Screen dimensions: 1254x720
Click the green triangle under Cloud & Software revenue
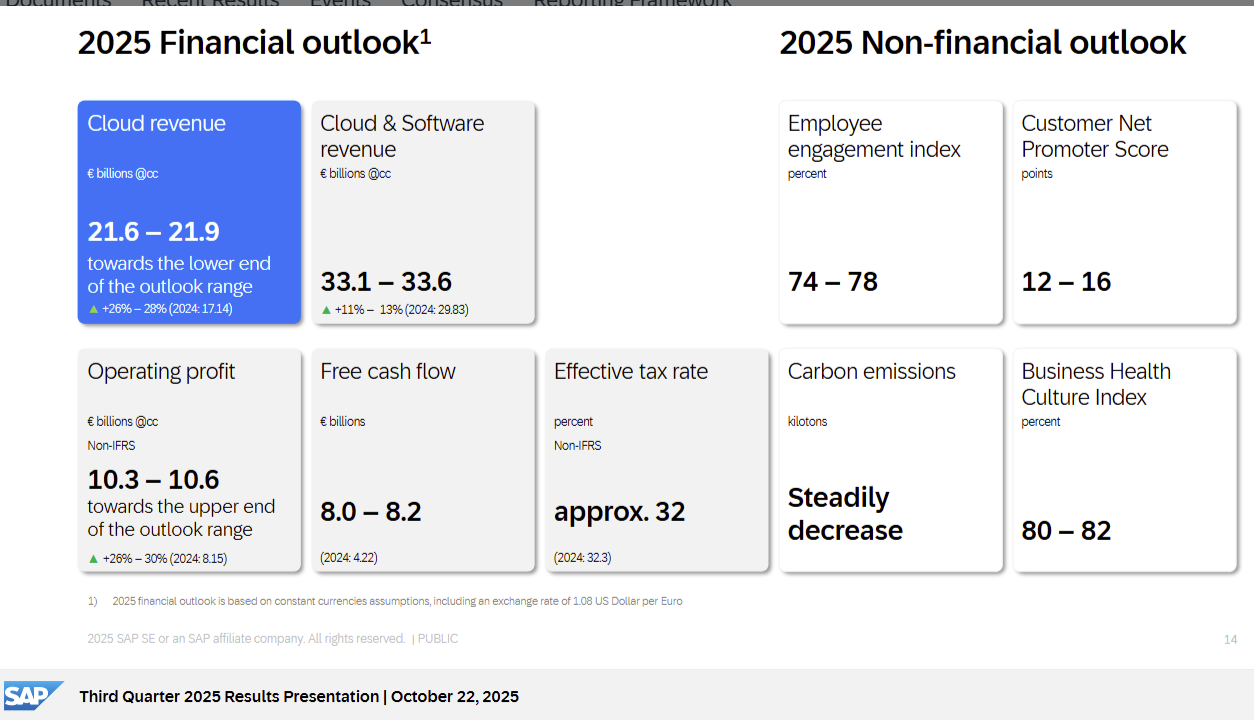tap(326, 310)
